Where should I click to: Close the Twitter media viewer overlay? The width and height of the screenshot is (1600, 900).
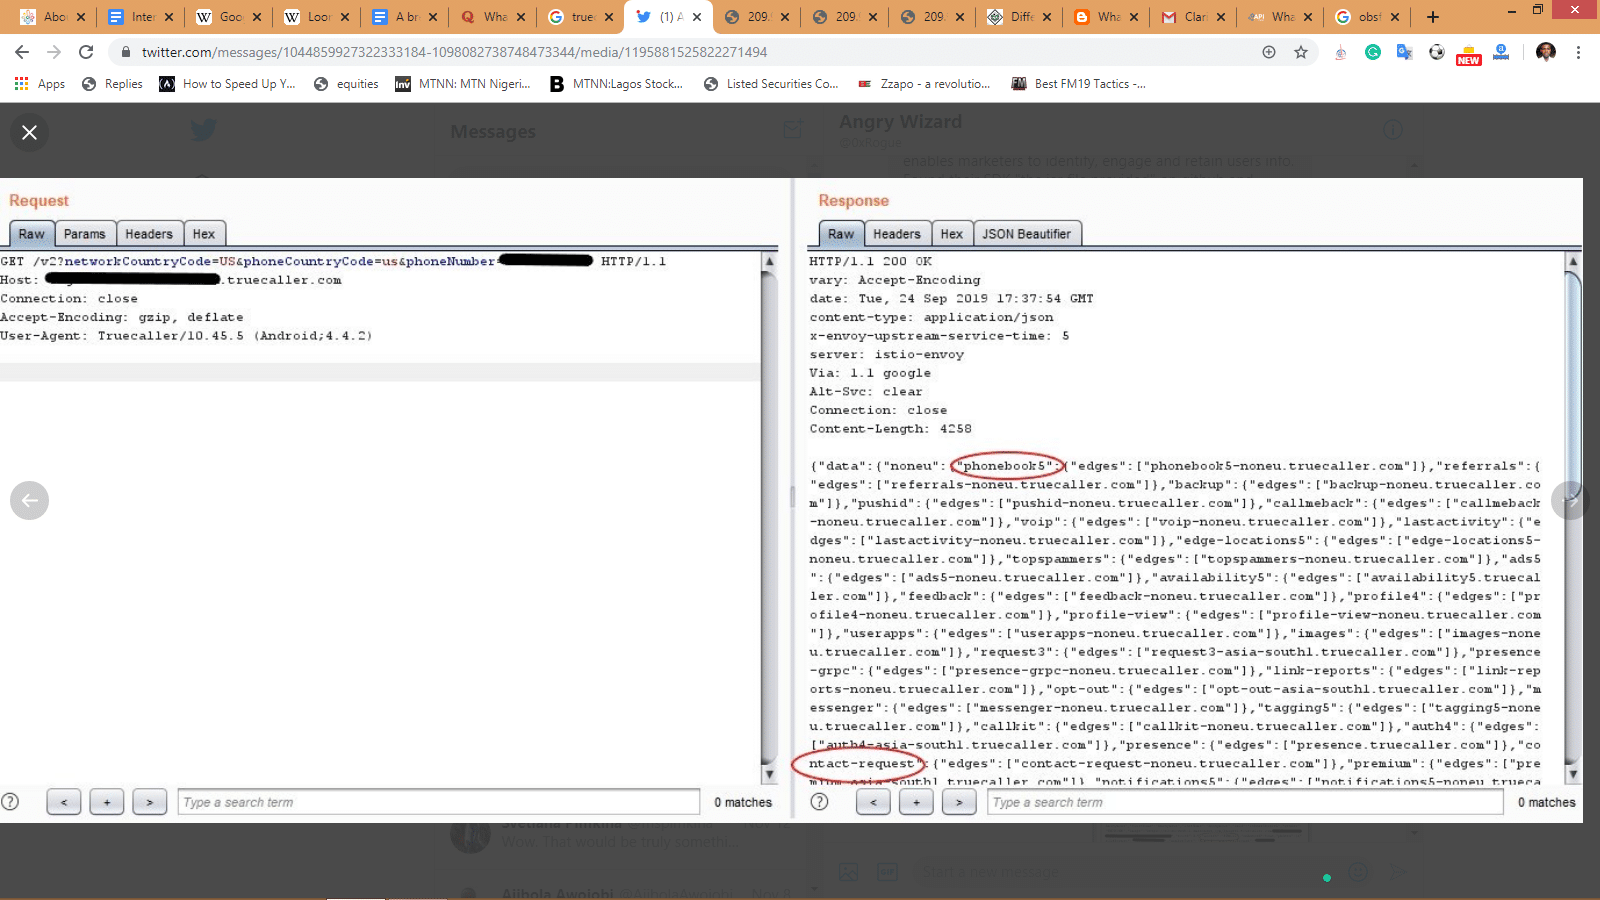30,132
